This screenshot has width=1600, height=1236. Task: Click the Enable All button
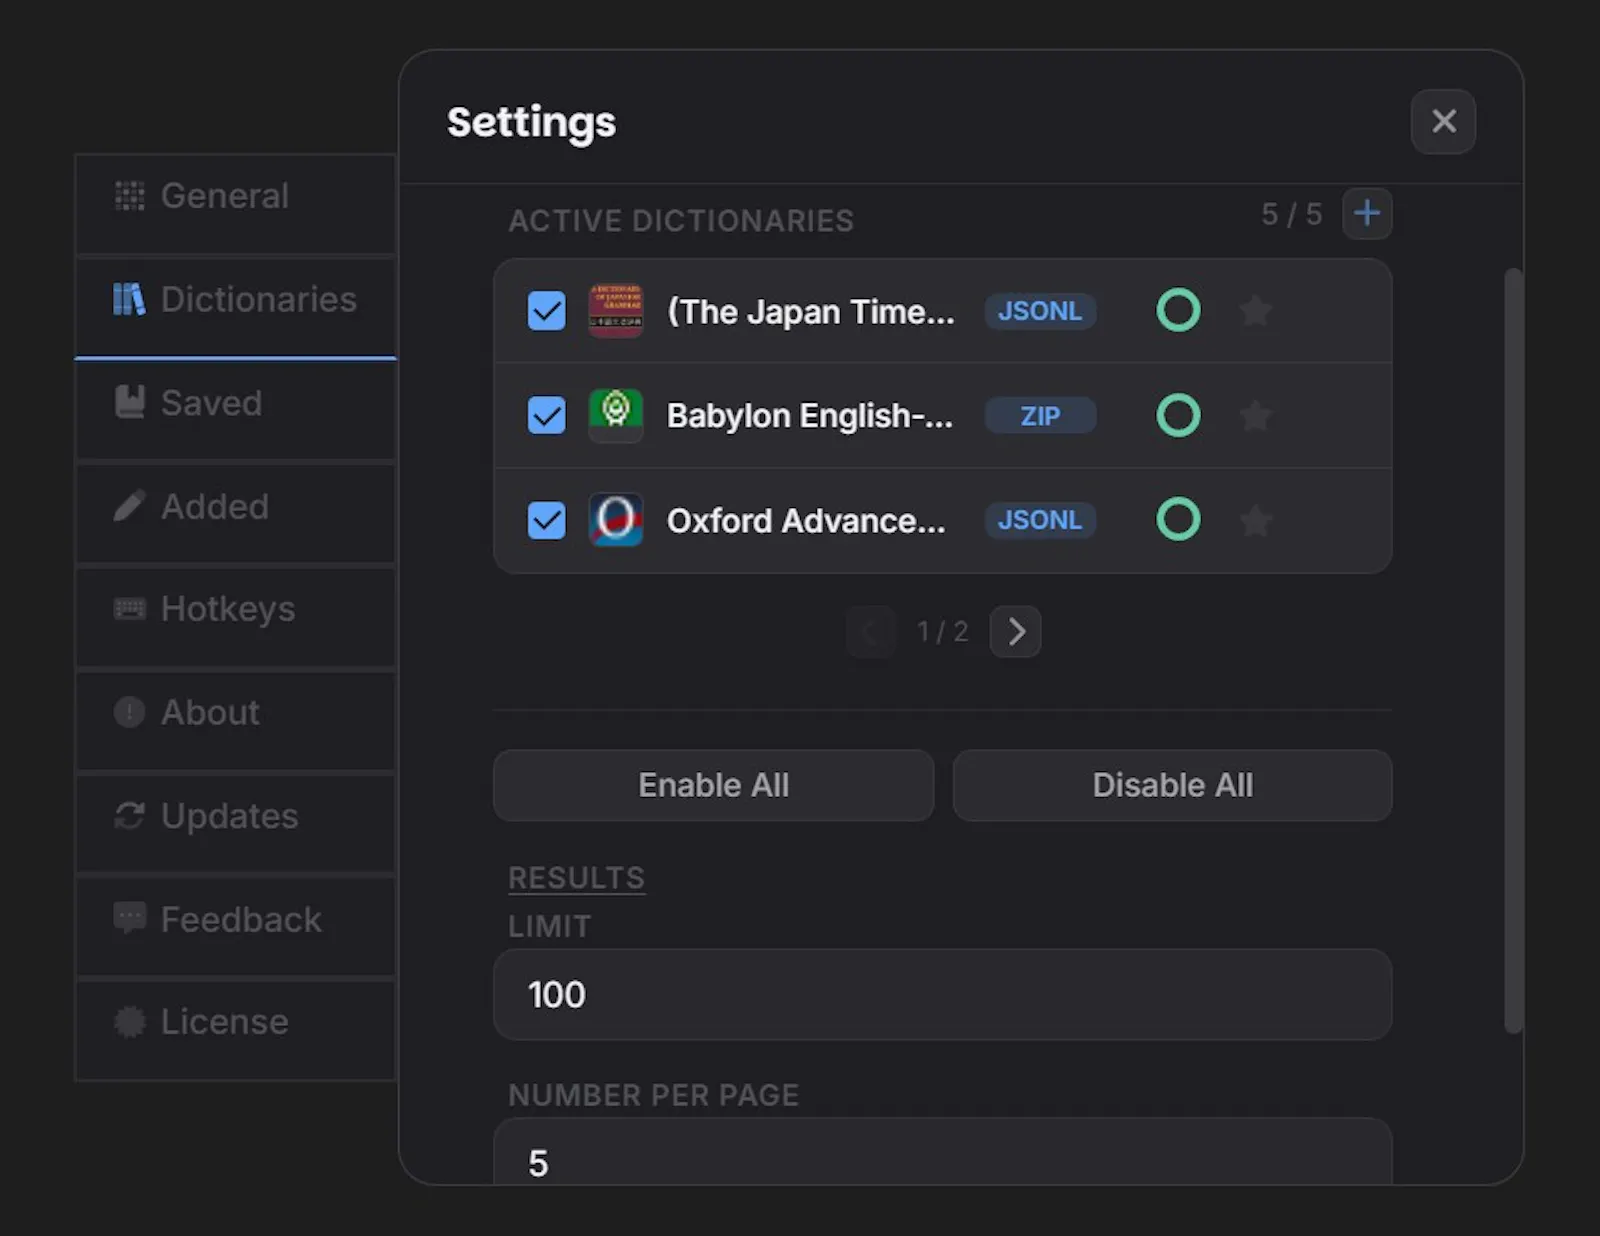[714, 786]
